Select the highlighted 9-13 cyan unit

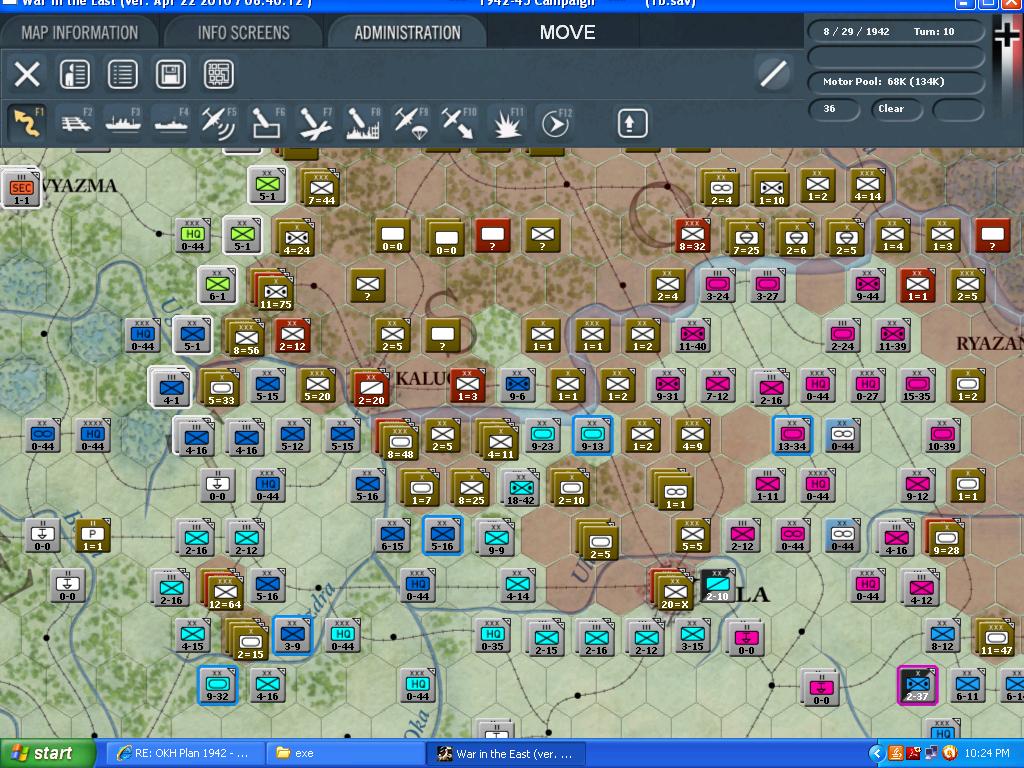(592, 434)
